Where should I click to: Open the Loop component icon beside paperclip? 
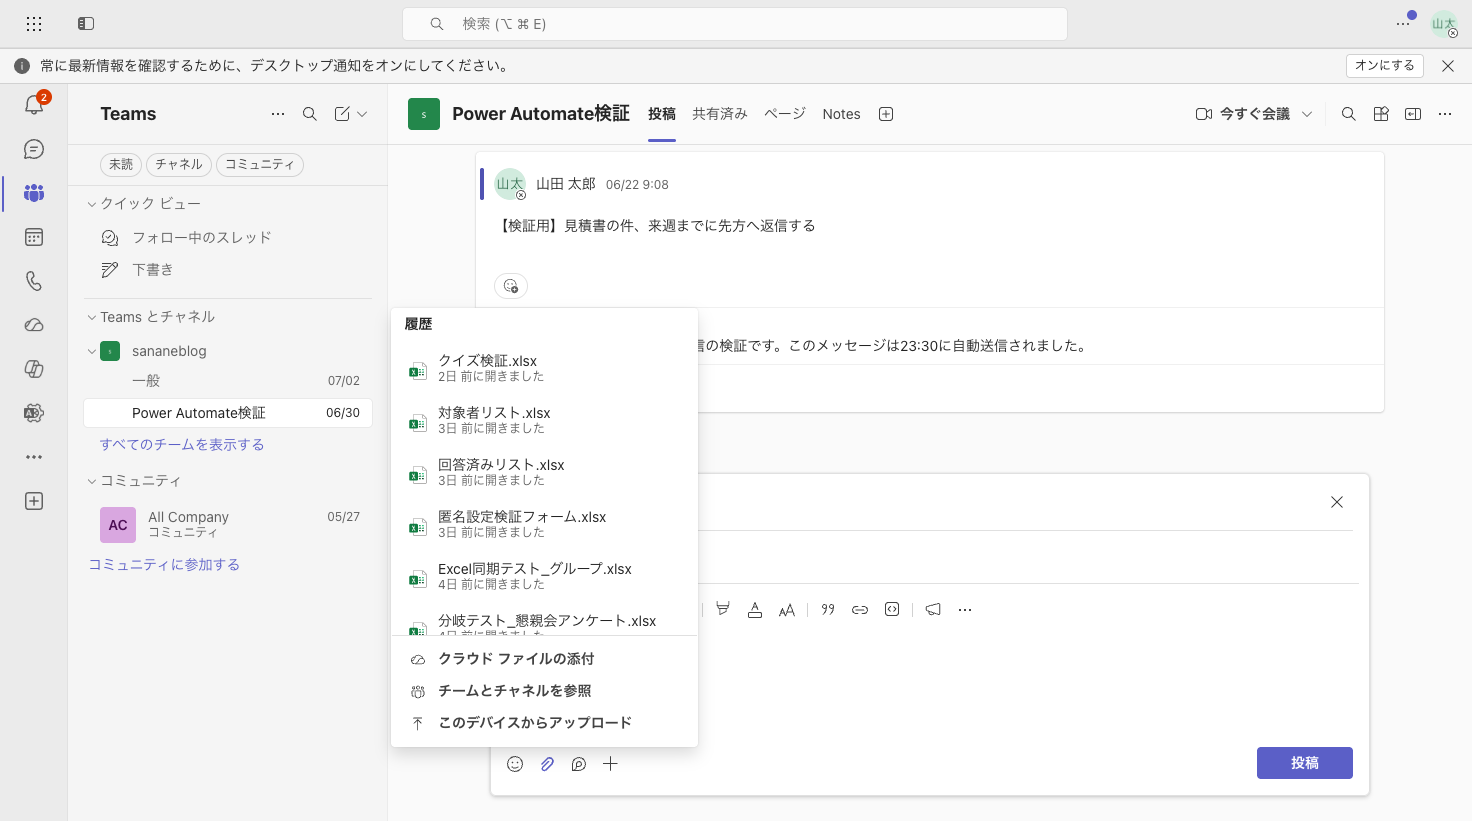click(579, 764)
